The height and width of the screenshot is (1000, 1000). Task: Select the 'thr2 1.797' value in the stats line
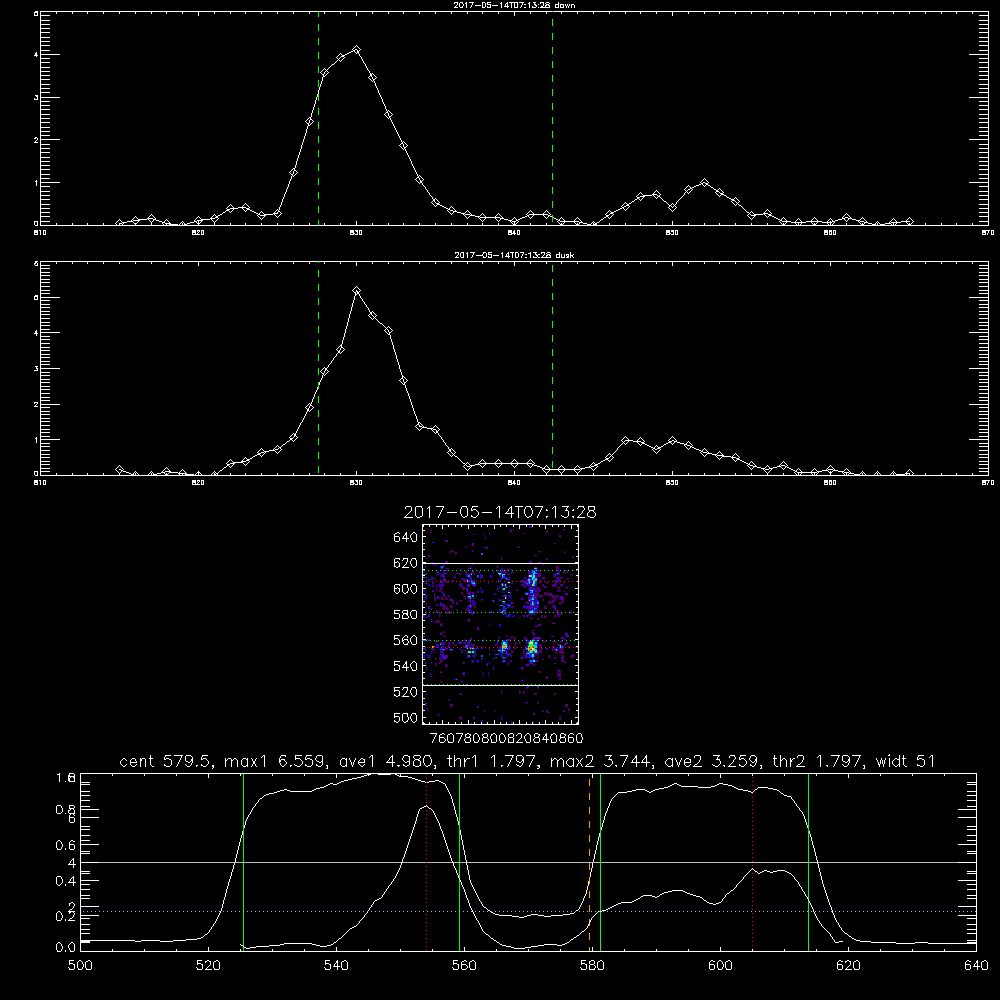coord(817,761)
